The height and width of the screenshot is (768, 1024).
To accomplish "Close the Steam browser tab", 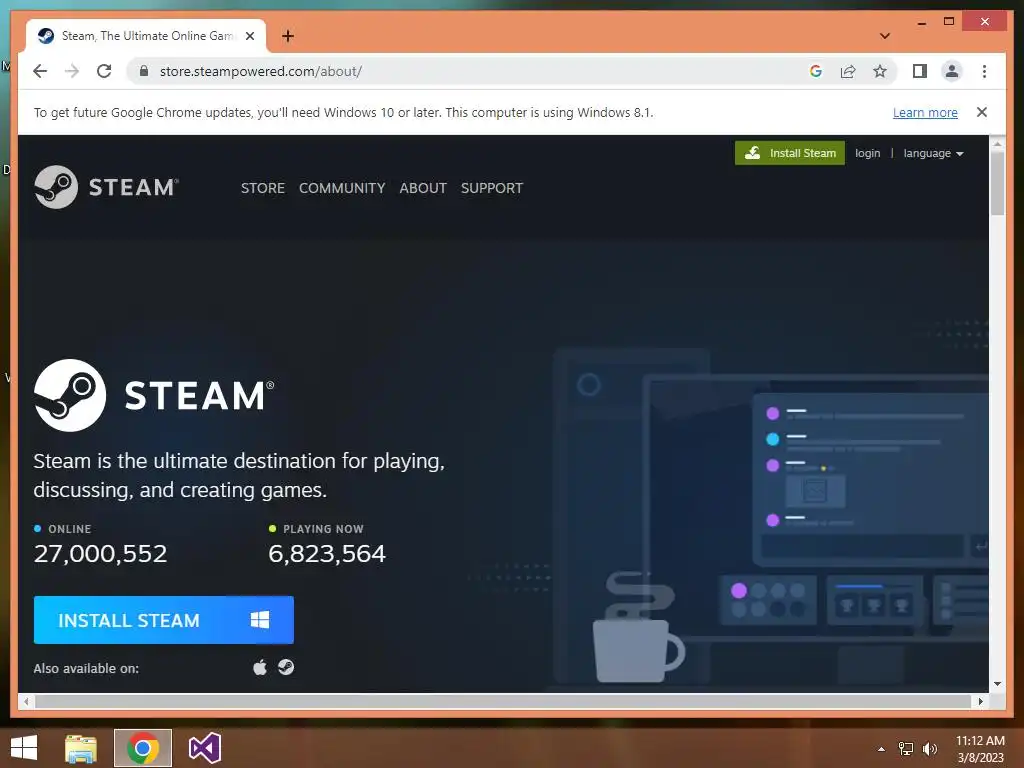I will 249,36.
